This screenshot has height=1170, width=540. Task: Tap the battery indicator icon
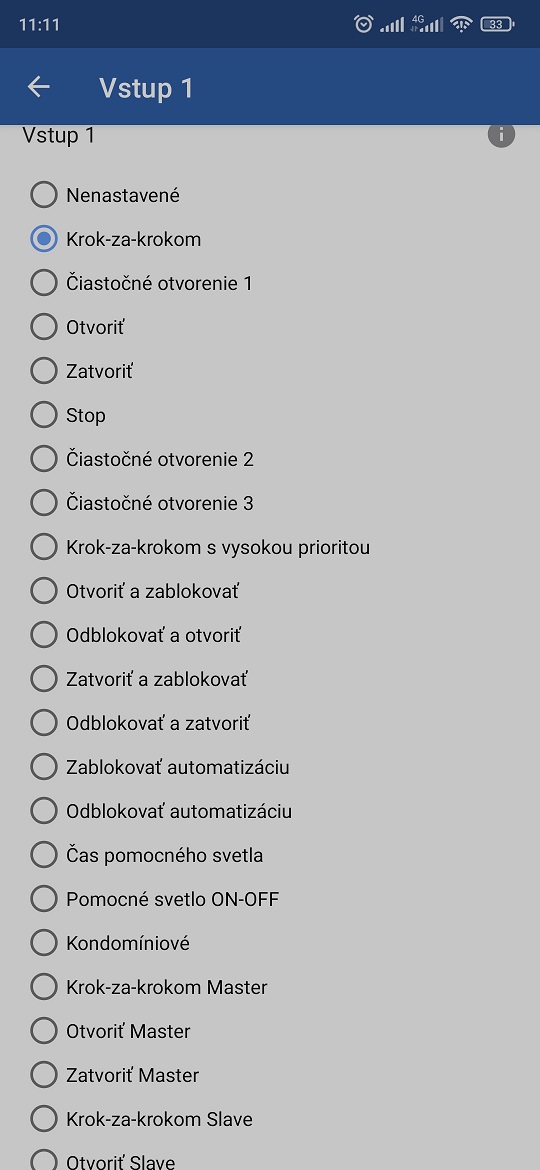tap(497, 24)
